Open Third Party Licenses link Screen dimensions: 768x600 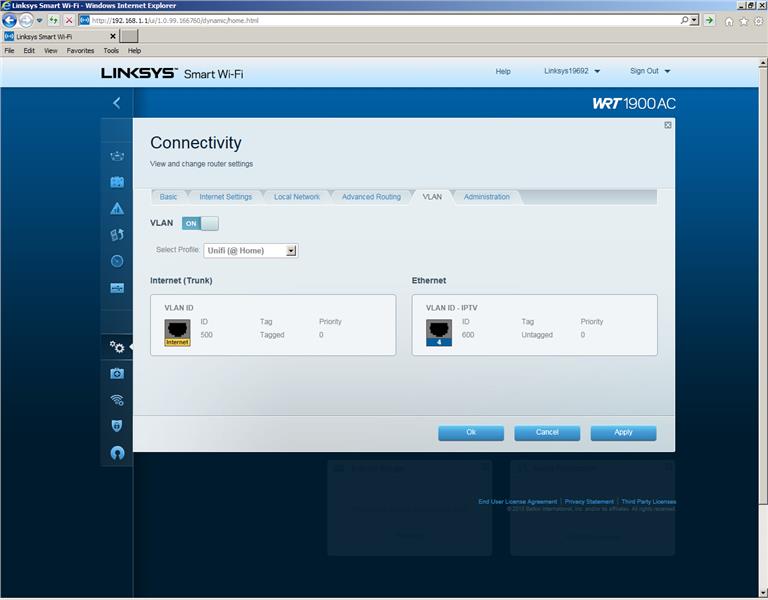coord(648,502)
